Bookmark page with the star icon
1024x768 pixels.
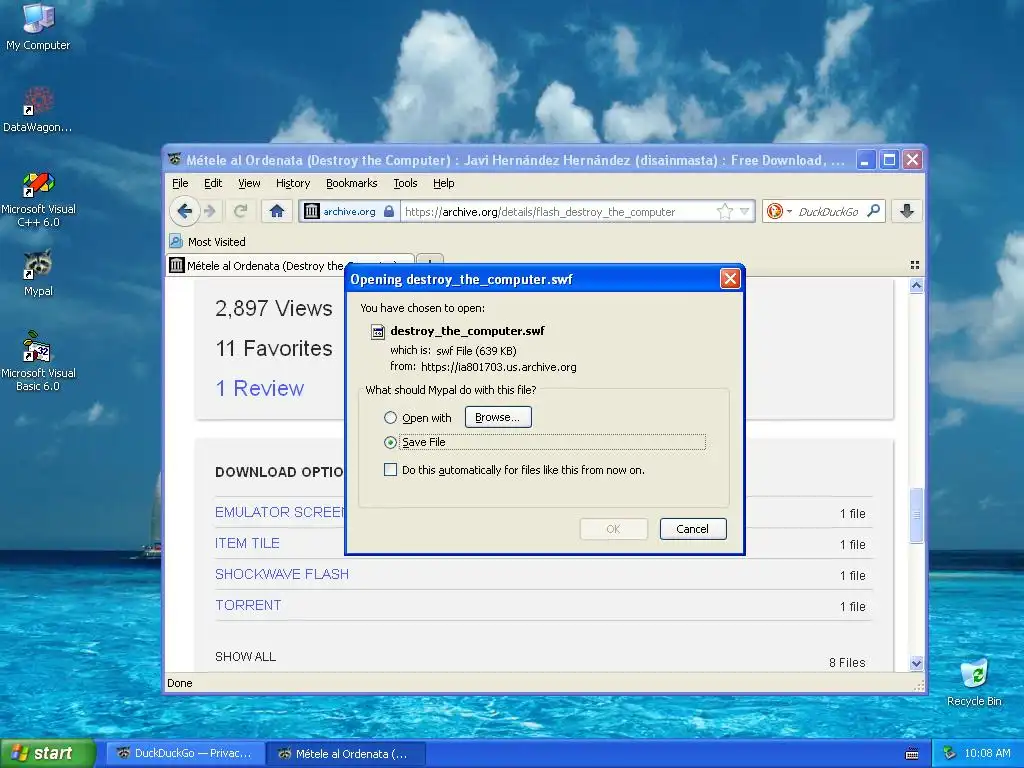724,211
